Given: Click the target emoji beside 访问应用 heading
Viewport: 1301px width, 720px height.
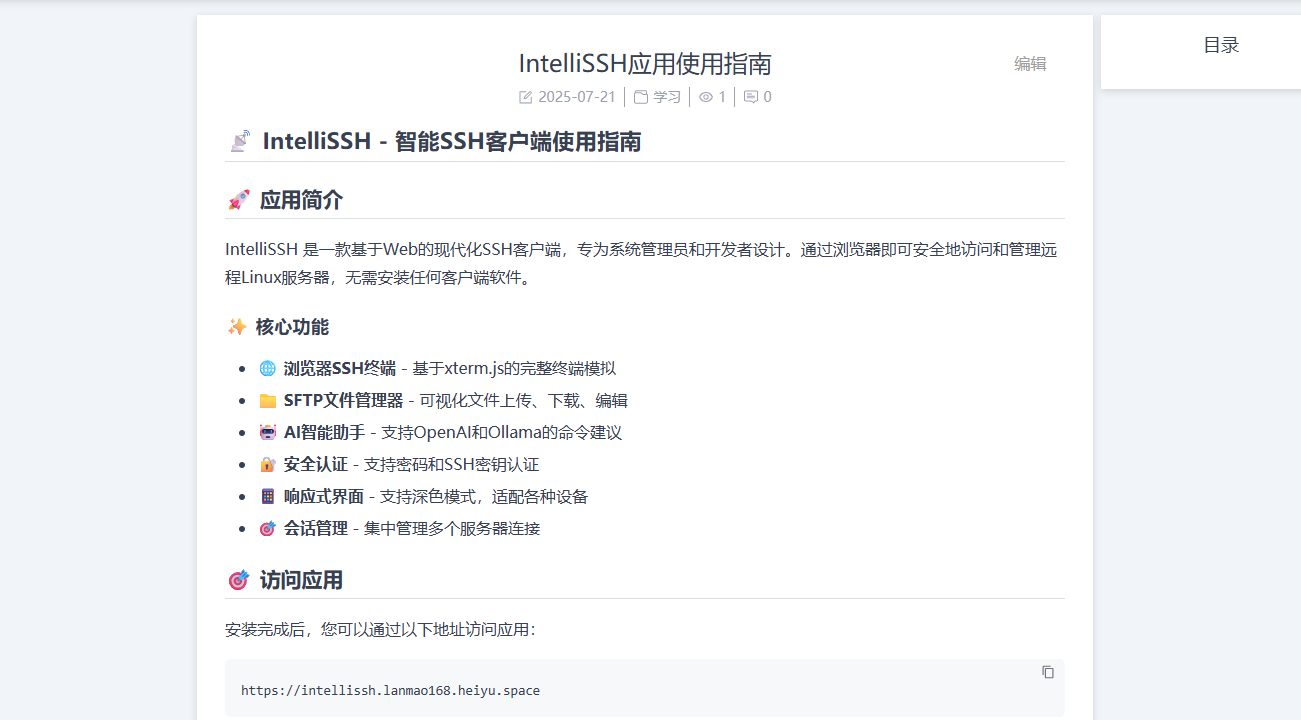Looking at the screenshot, I should click(x=238, y=580).
